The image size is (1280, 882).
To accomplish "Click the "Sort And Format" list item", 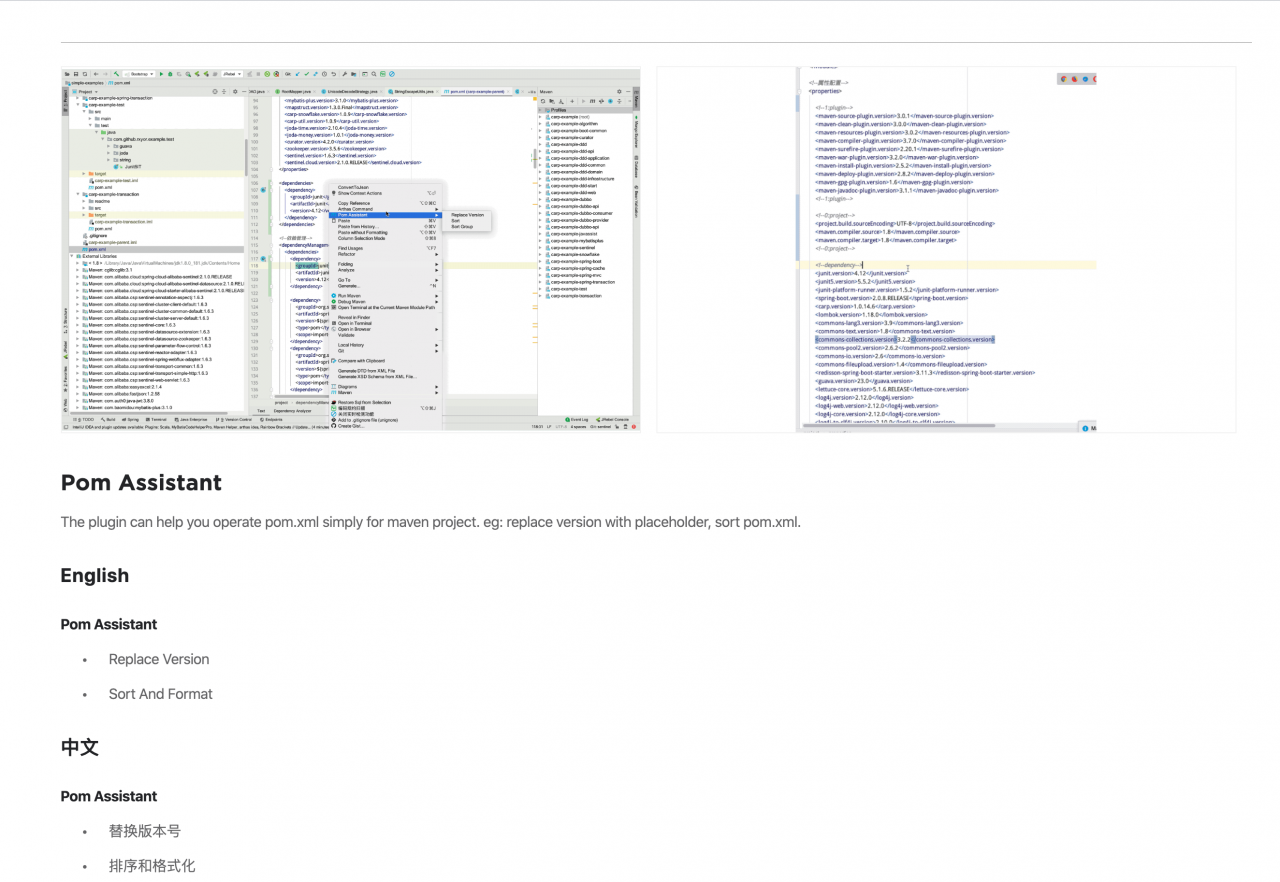I will click(161, 694).
